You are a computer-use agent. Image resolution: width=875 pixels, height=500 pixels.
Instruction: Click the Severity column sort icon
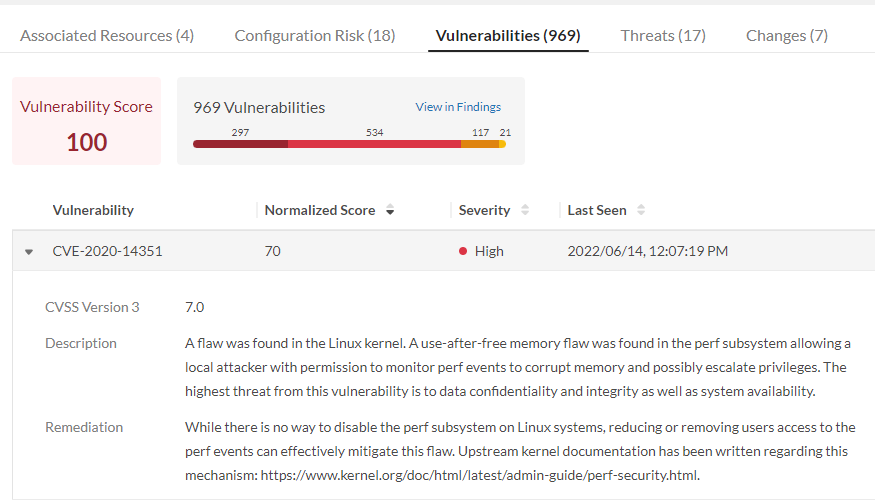525,211
